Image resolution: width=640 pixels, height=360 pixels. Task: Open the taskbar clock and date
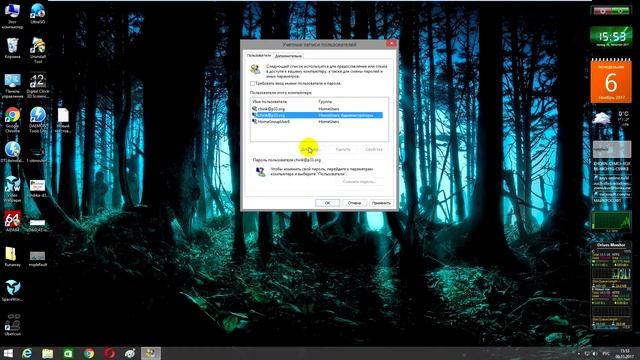[624, 353]
